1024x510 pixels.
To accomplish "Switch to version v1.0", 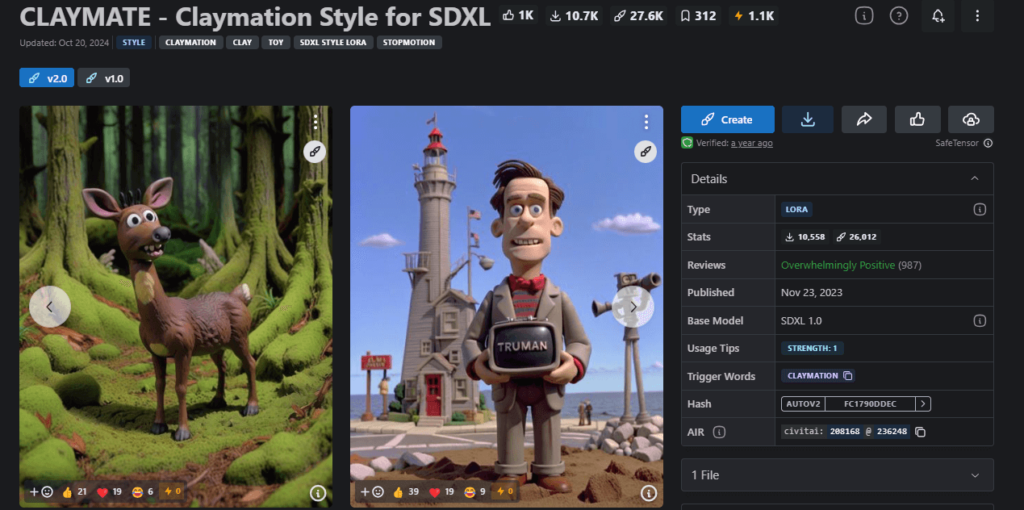I will [104, 78].
